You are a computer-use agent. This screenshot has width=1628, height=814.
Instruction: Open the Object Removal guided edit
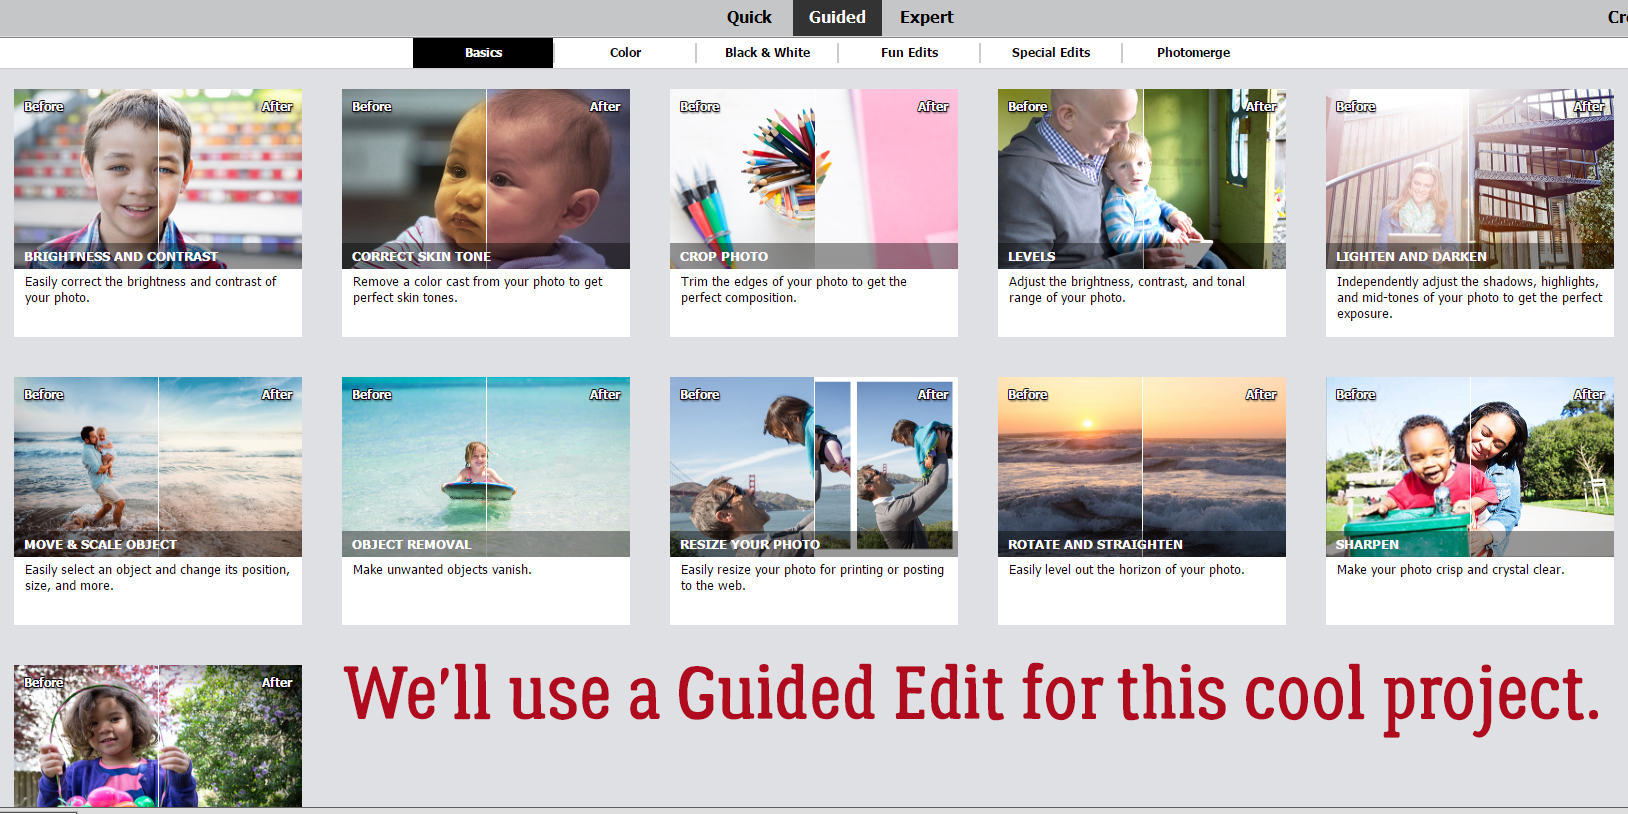coord(486,467)
